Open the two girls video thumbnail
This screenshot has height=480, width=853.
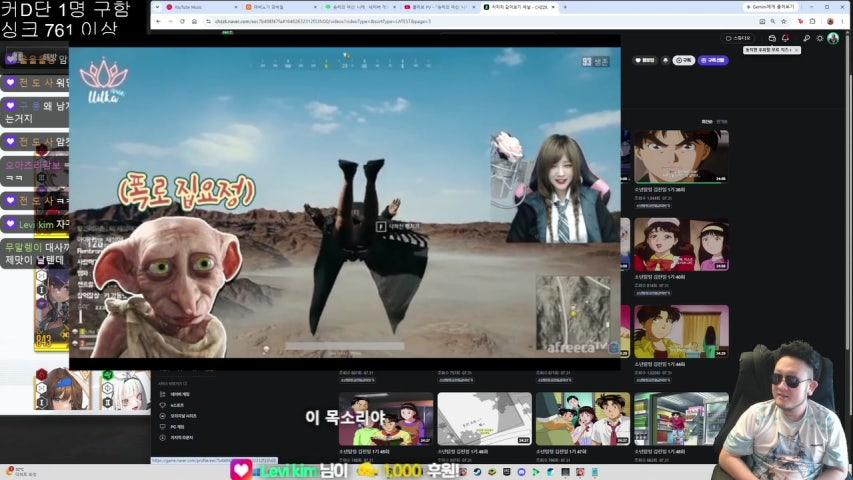pyautogui.click(x=681, y=244)
